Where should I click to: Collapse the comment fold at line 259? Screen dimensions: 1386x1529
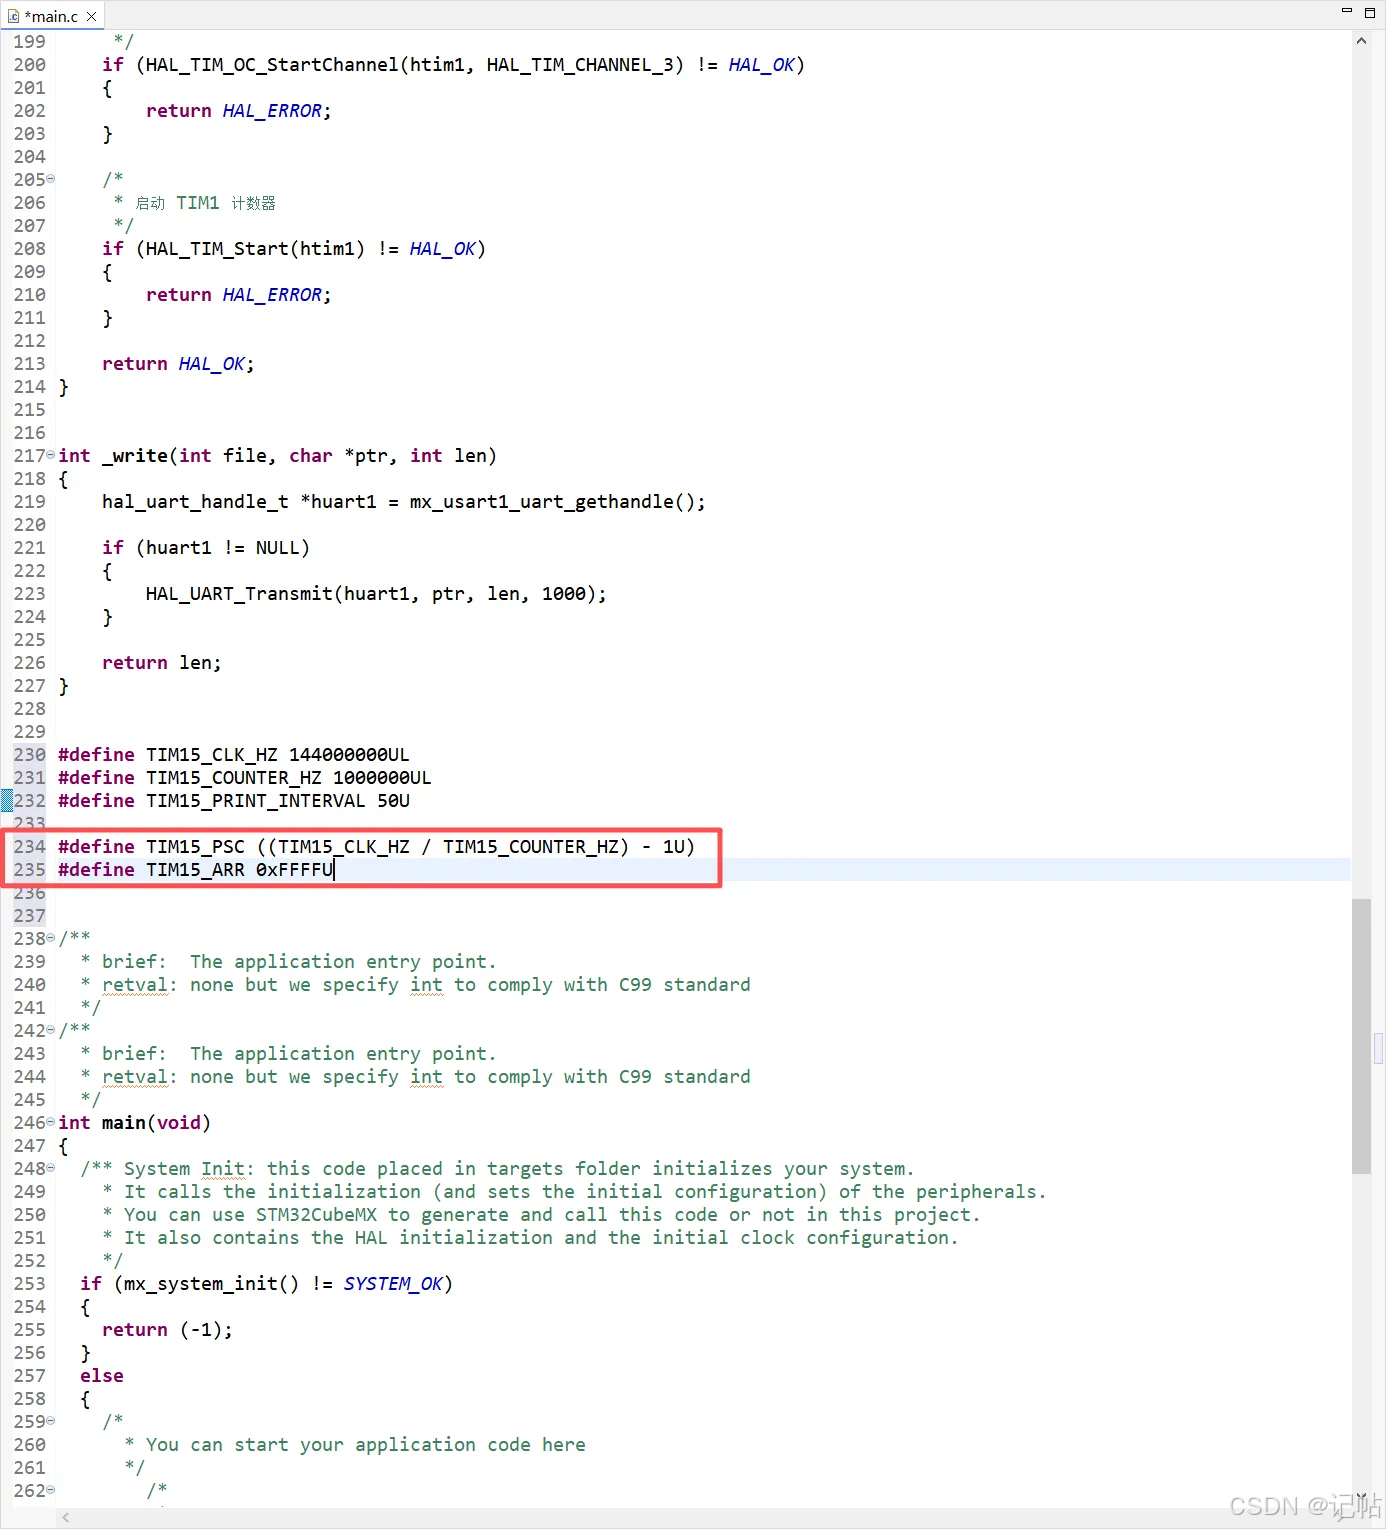click(51, 1421)
